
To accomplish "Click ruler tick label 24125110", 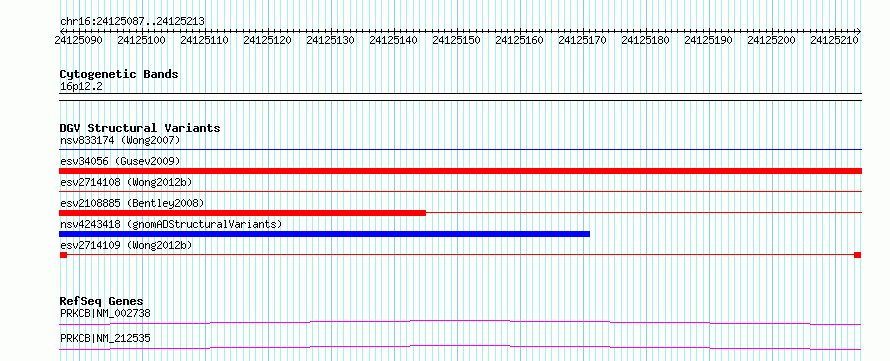I will click(x=204, y=40).
